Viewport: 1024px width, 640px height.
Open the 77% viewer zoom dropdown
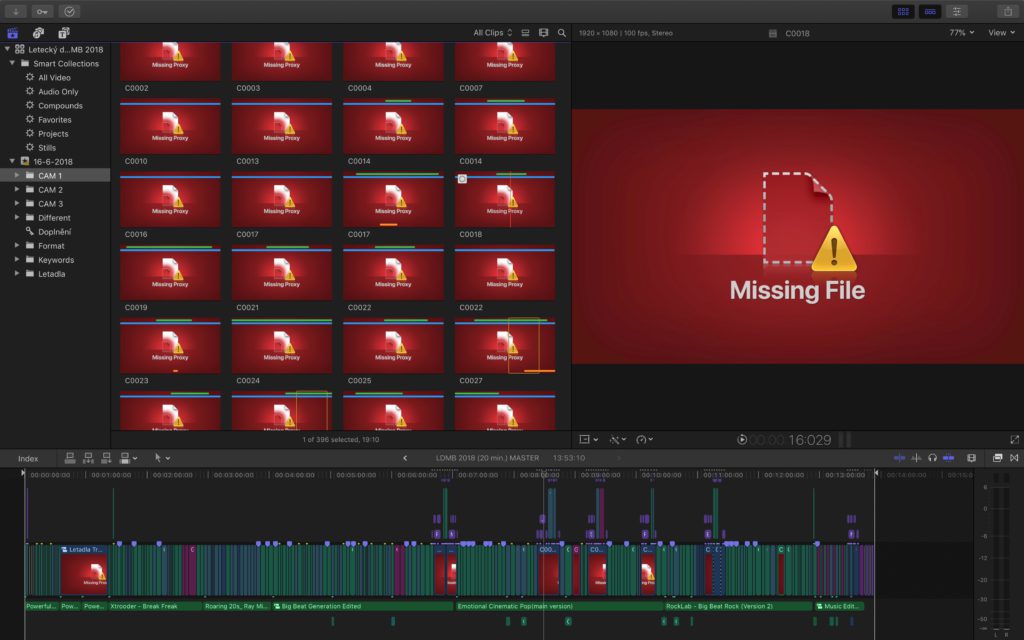[x=961, y=33]
